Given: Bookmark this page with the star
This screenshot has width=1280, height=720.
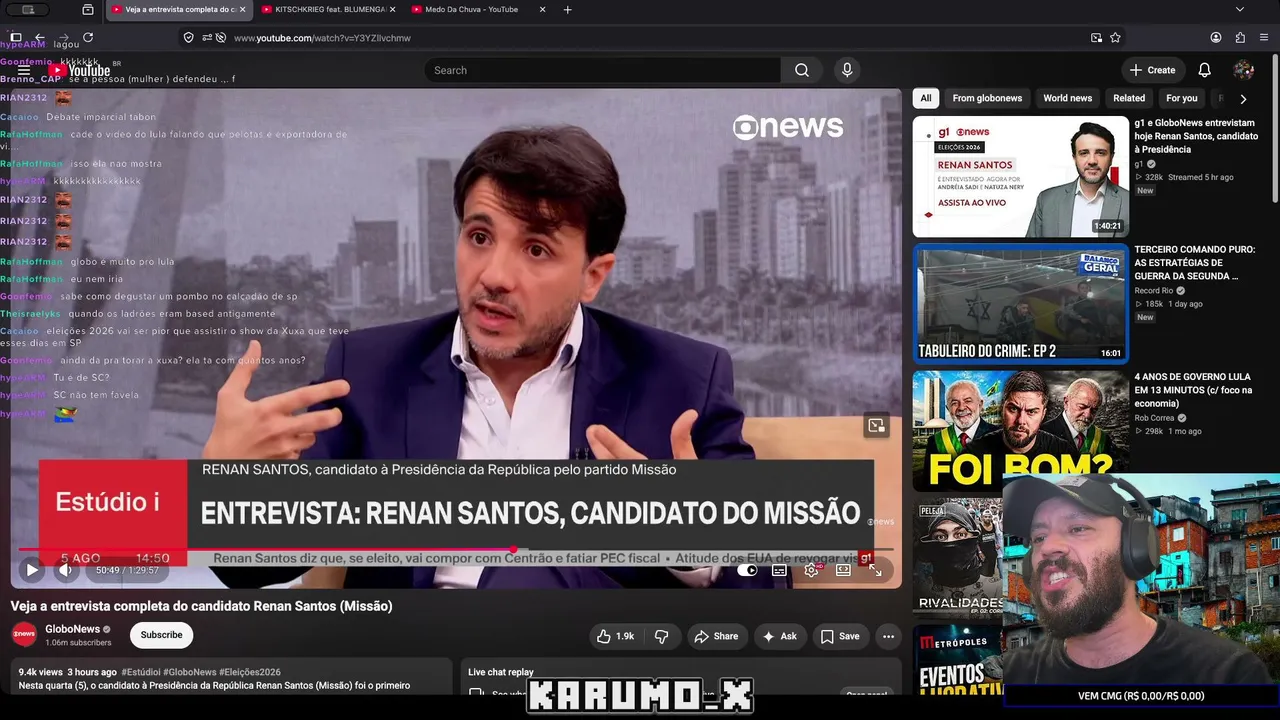Looking at the screenshot, I should (1115, 38).
